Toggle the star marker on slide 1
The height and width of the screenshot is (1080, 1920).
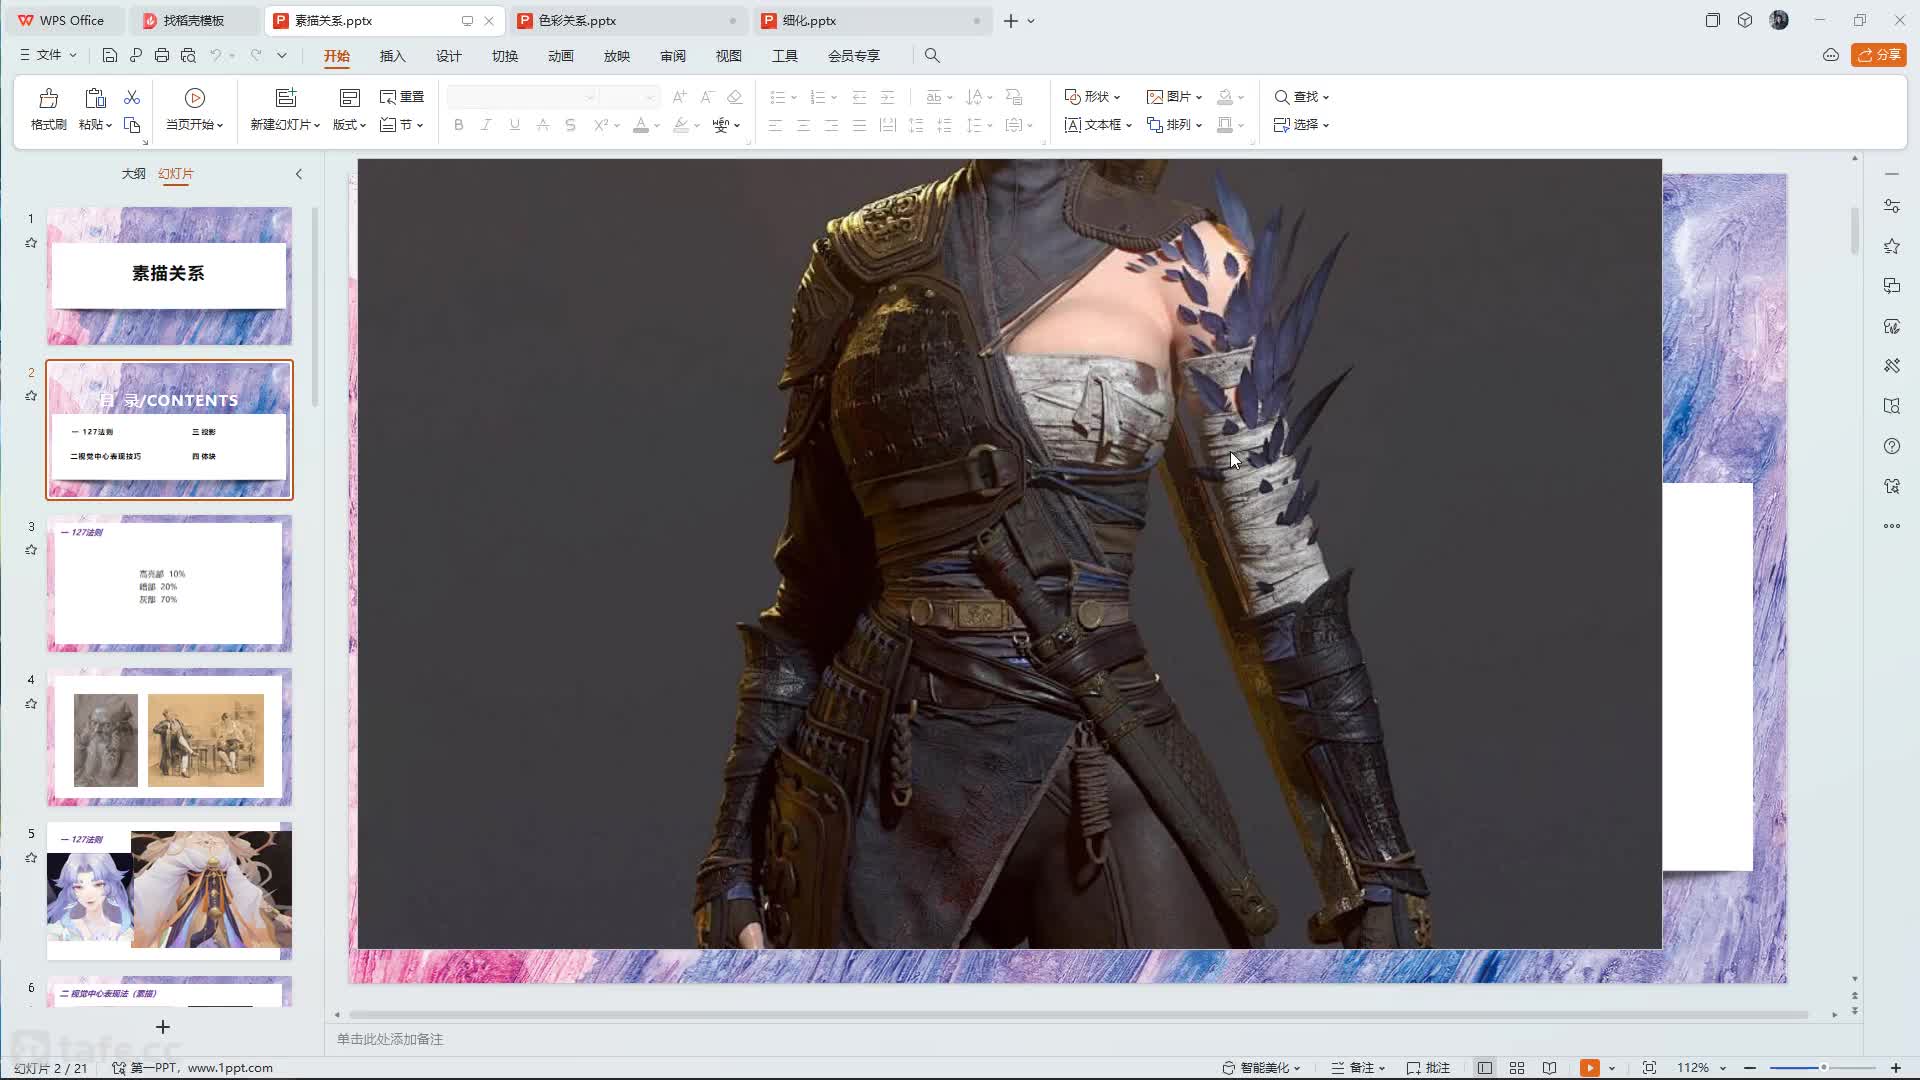coord(31,243)
